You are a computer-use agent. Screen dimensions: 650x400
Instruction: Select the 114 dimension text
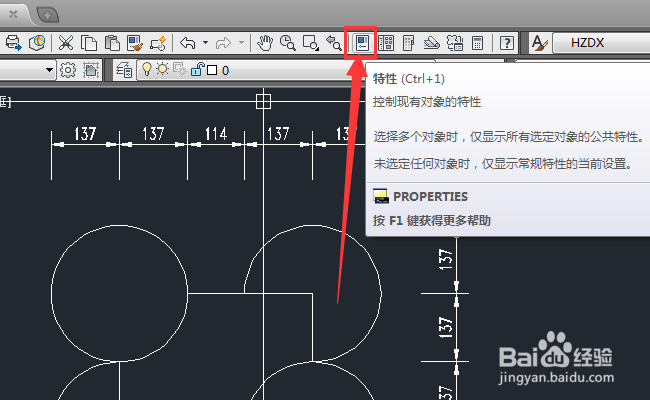tap(216, 134)
